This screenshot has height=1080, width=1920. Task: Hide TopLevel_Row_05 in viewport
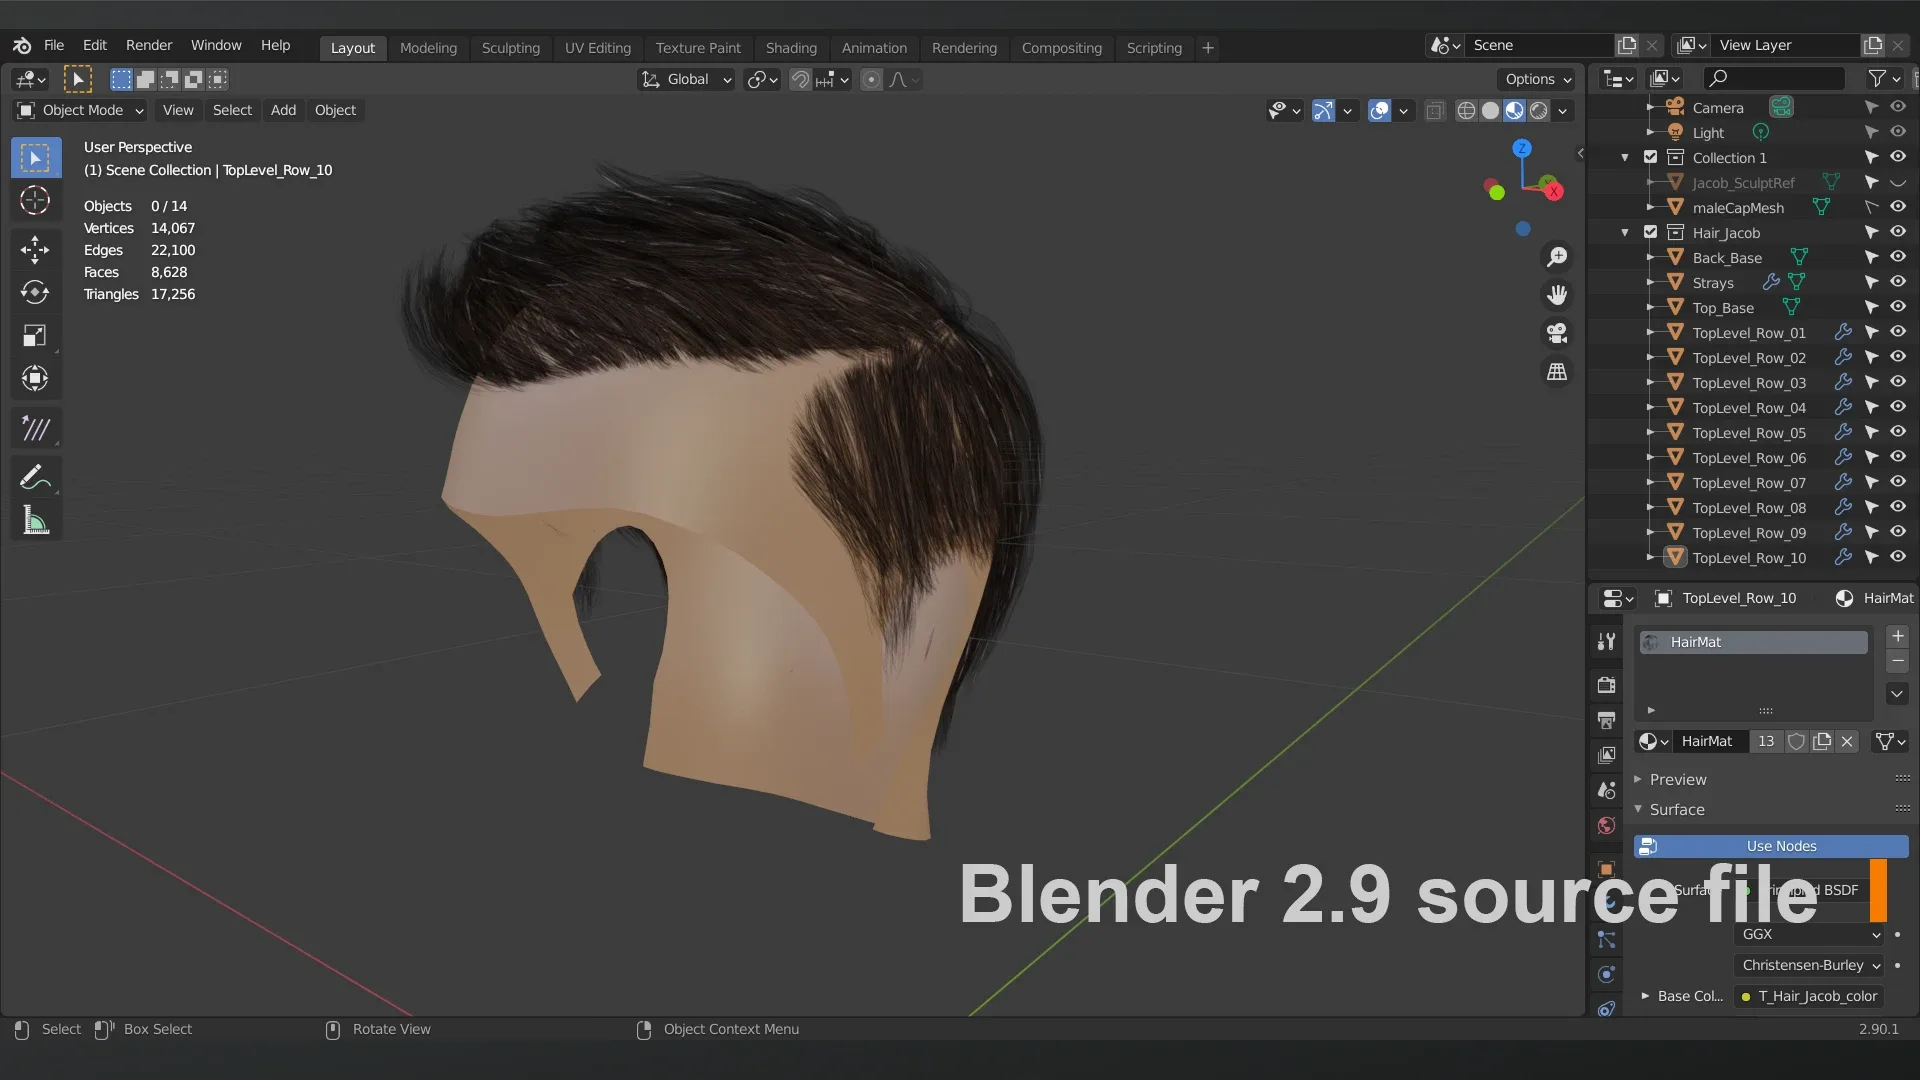click(x=1897, y=432)
